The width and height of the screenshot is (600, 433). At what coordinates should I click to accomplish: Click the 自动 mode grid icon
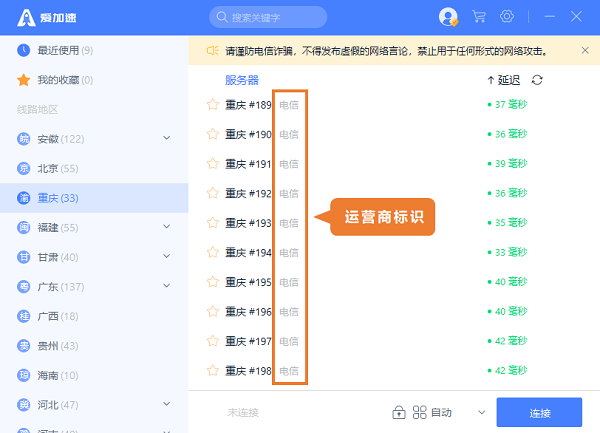[420, 412]
